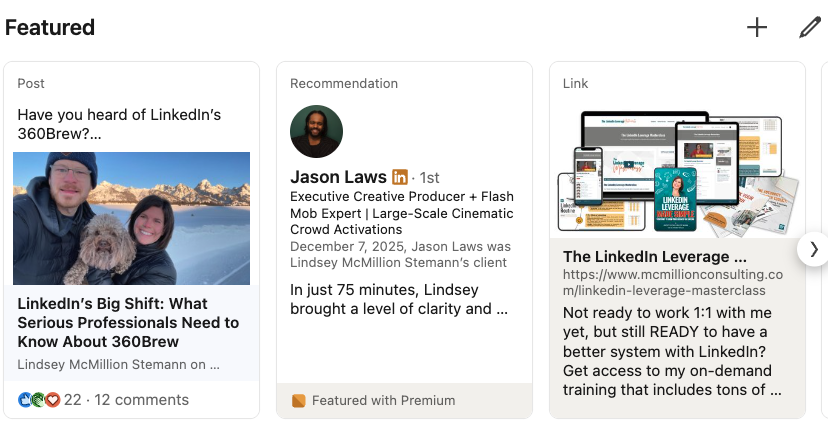Screen dimensions: 828x431
Task: Add a new featured item with plus icon
Action: click(x=757, y=27)
